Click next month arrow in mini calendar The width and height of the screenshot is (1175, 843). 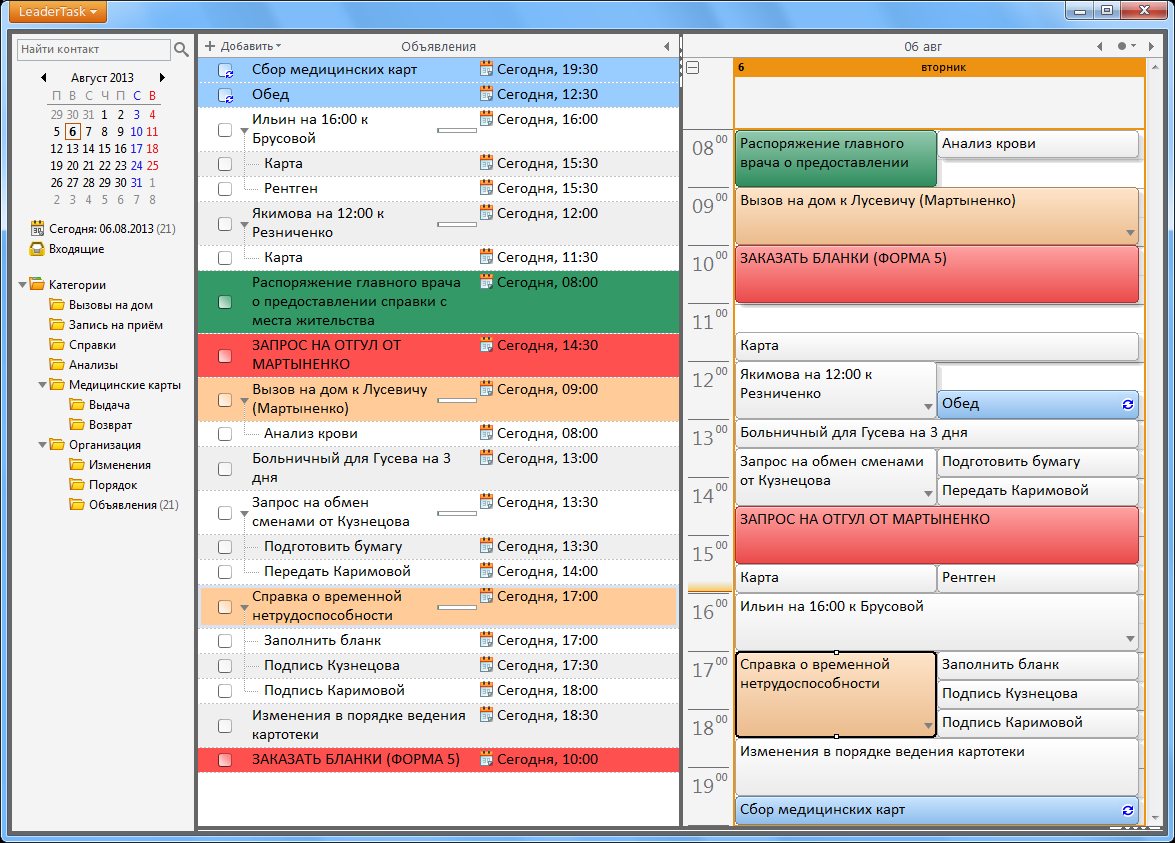click(x=162, y=77)
